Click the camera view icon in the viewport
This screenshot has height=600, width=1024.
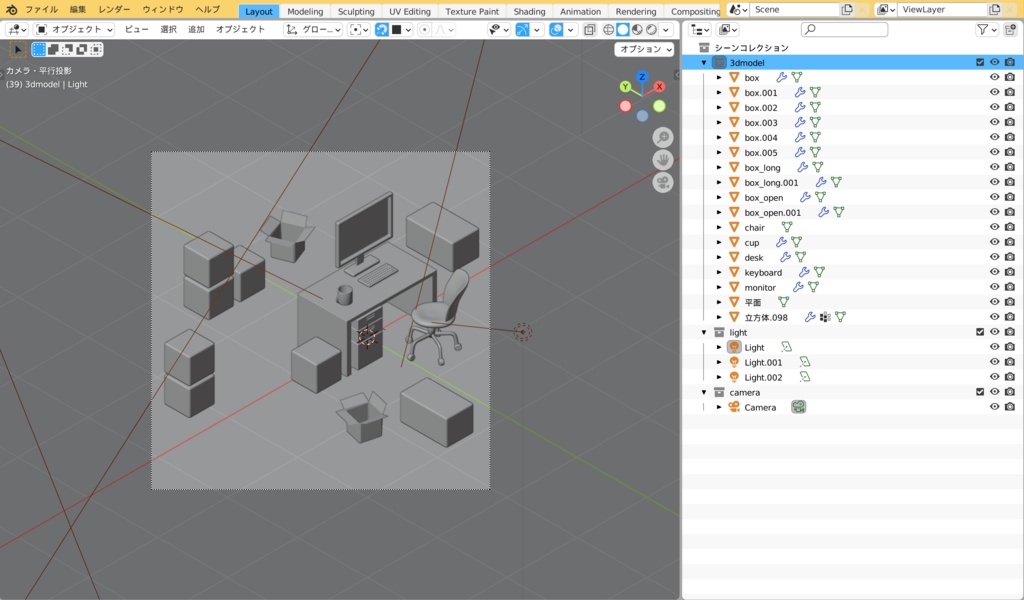662,182
